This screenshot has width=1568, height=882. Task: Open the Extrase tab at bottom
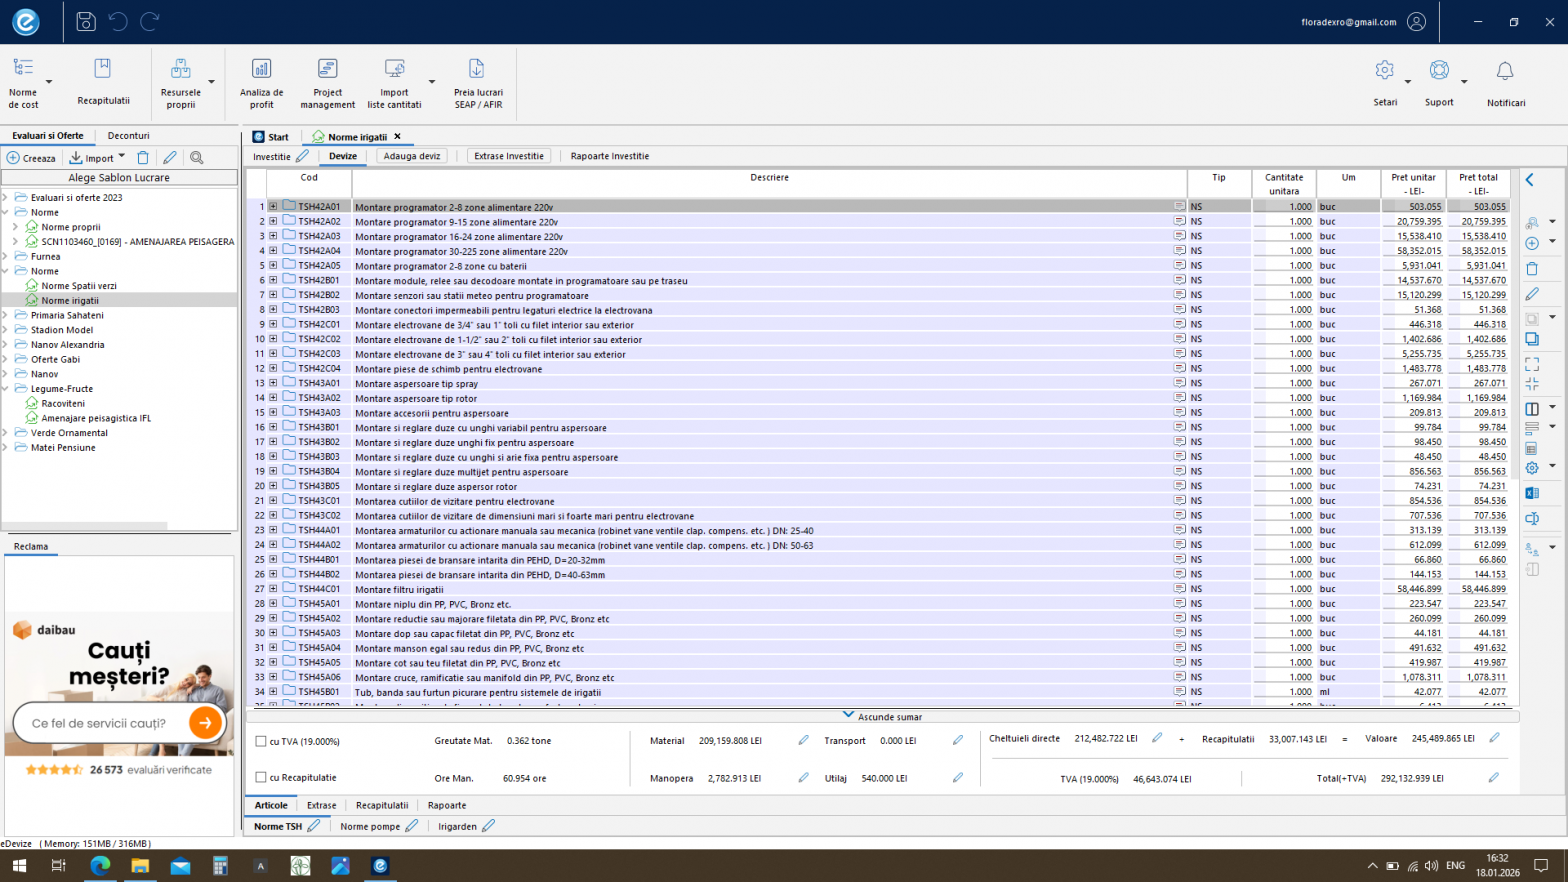pyautogui.click(x=321, y=805)
